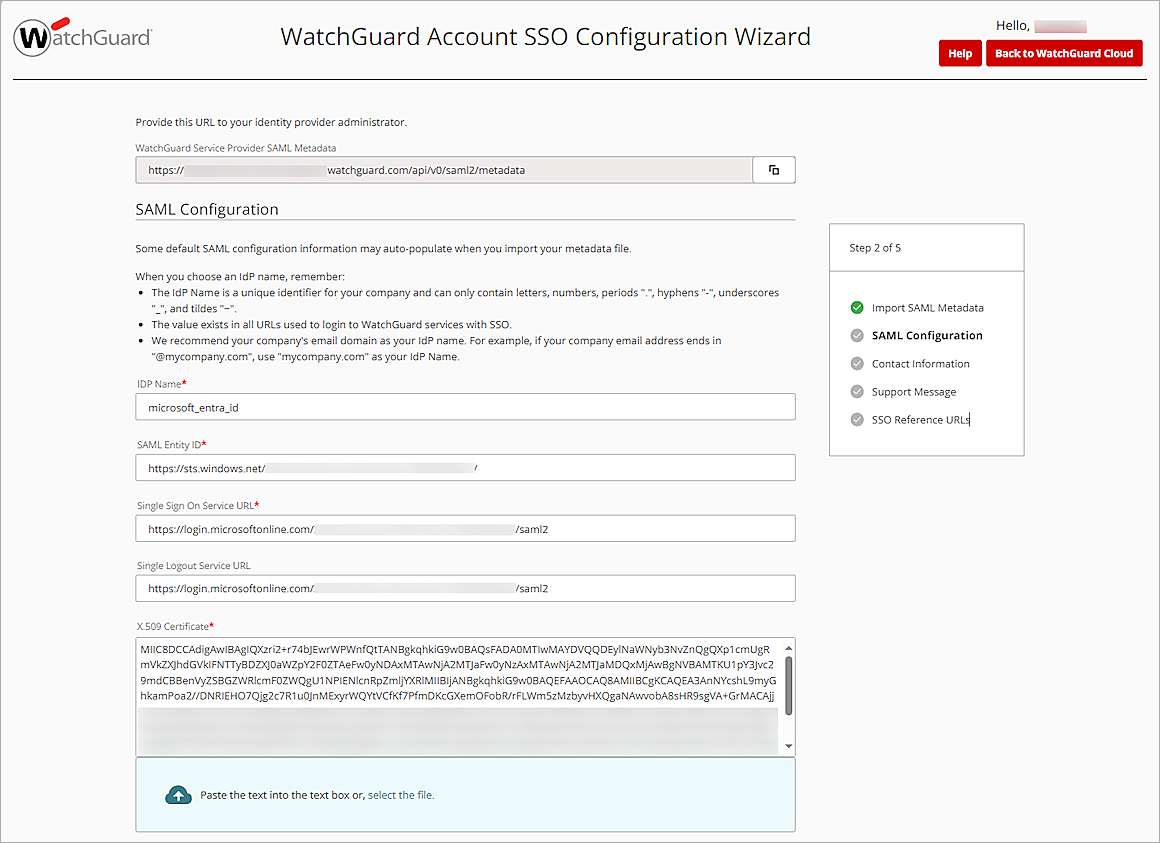
Task: Select the Support Message wizard step
Action: tap(916, 391)
